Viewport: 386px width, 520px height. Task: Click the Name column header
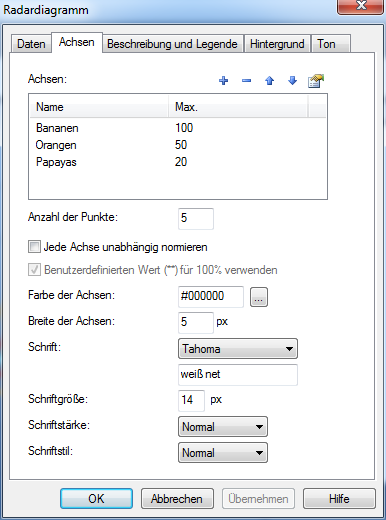point(99,107)
